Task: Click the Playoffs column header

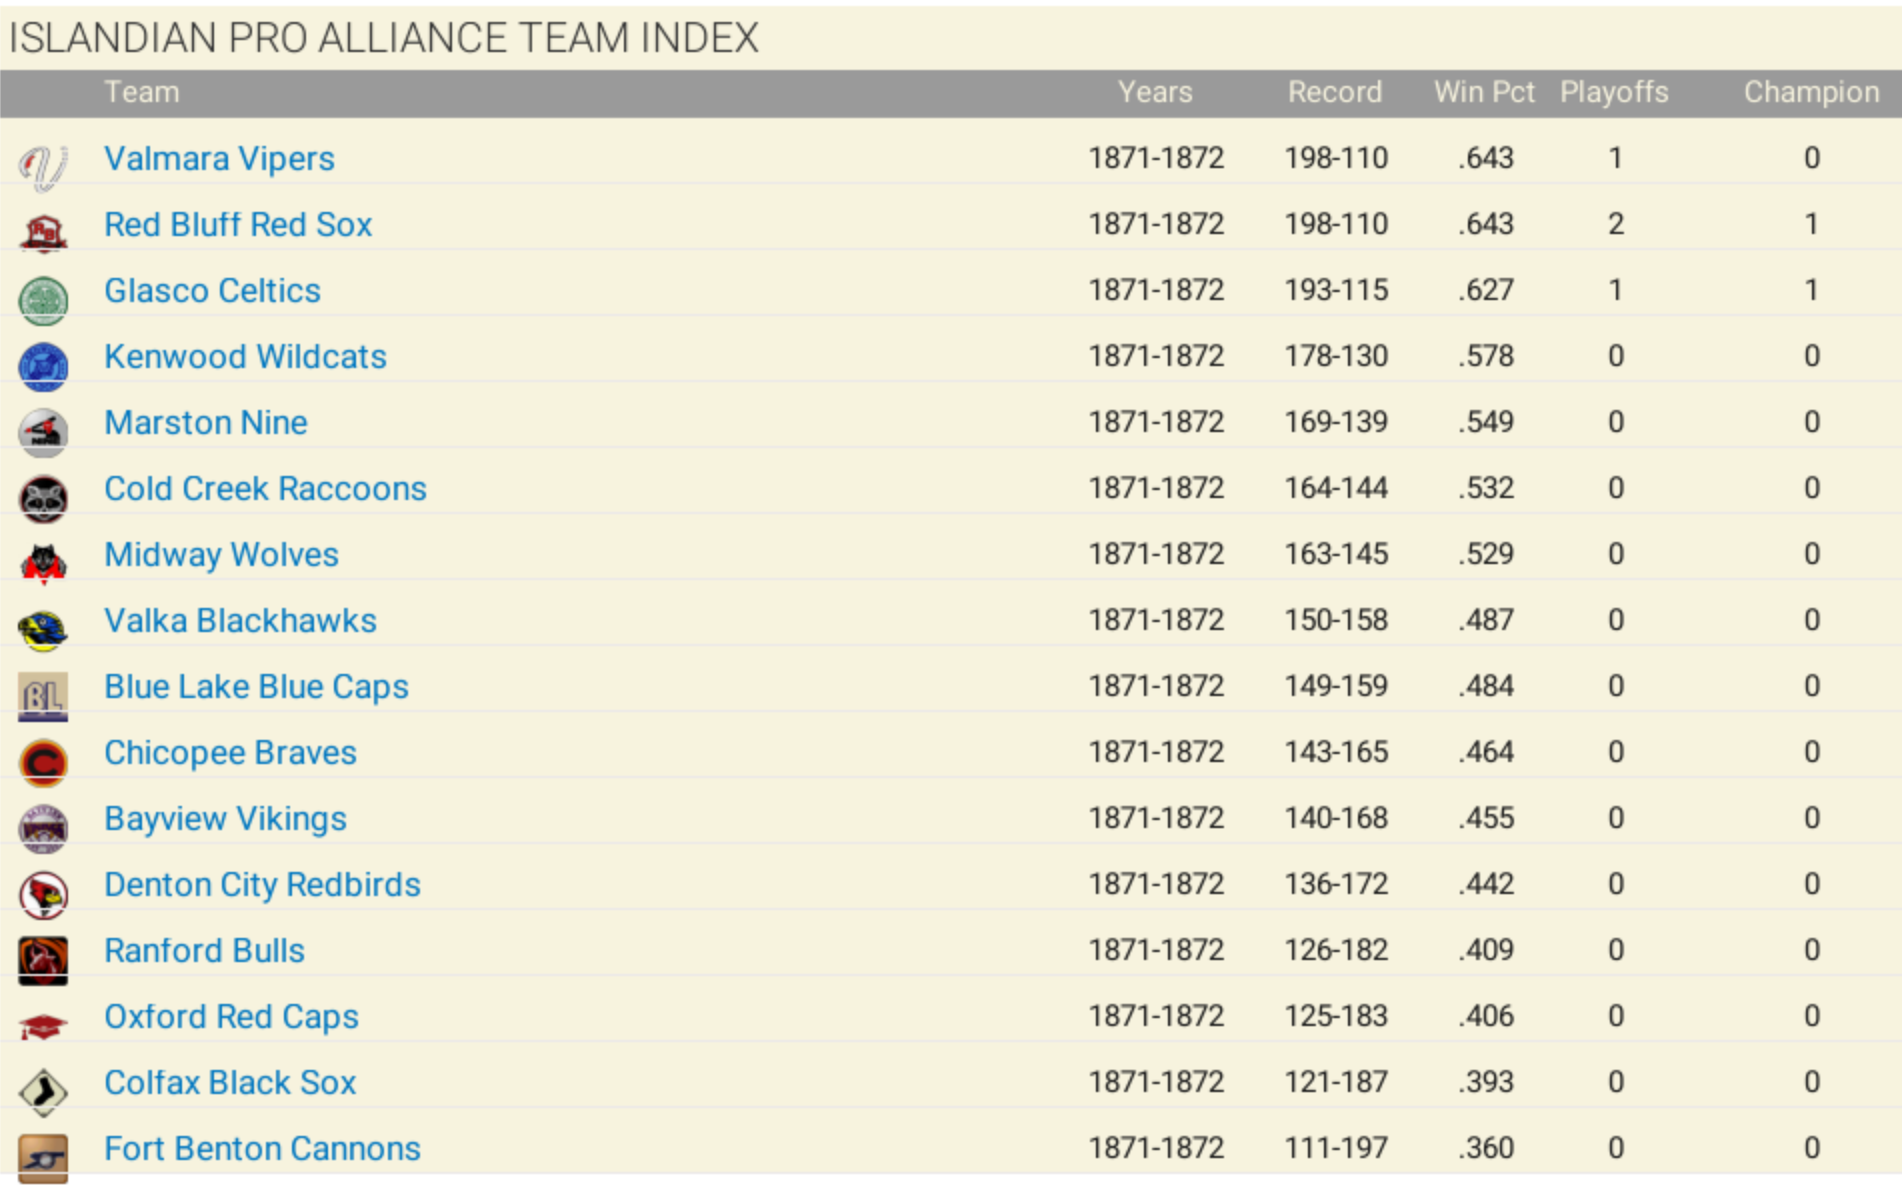Action: pyautogui.click(x=1613, y=92)
